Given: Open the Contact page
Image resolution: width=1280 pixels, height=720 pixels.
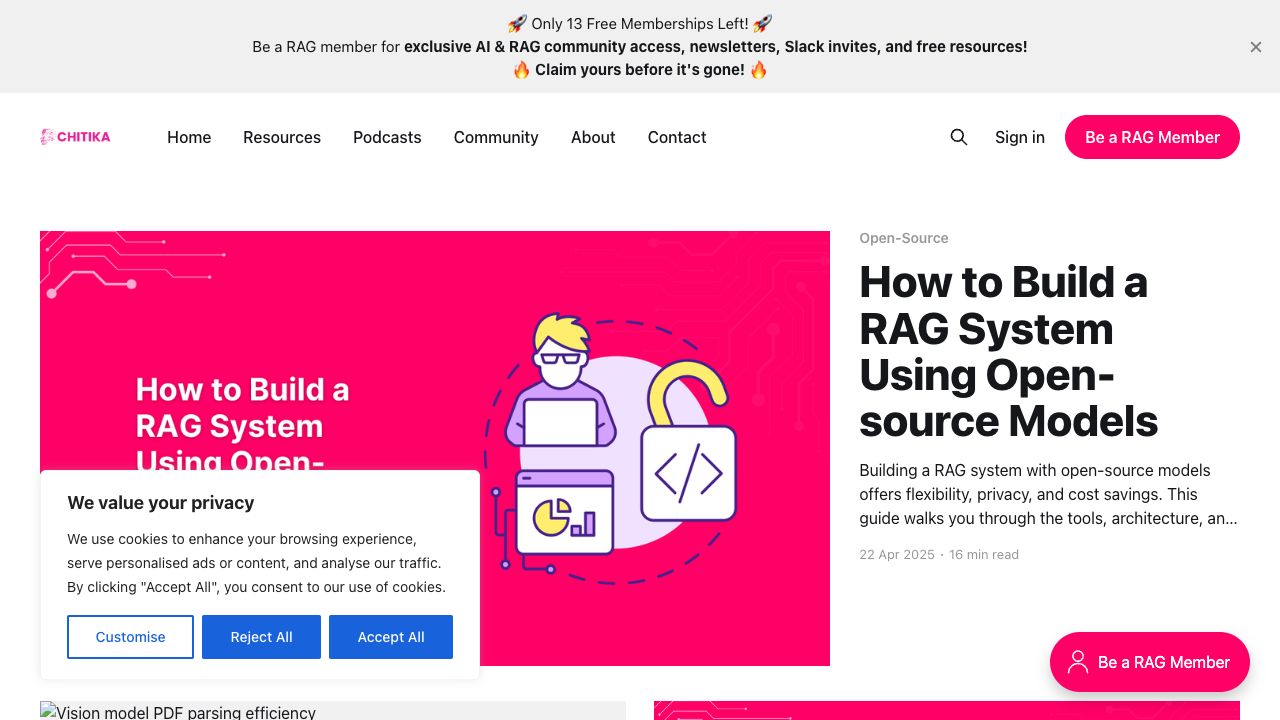Looking at the screenshot, I should pos(677,137).
